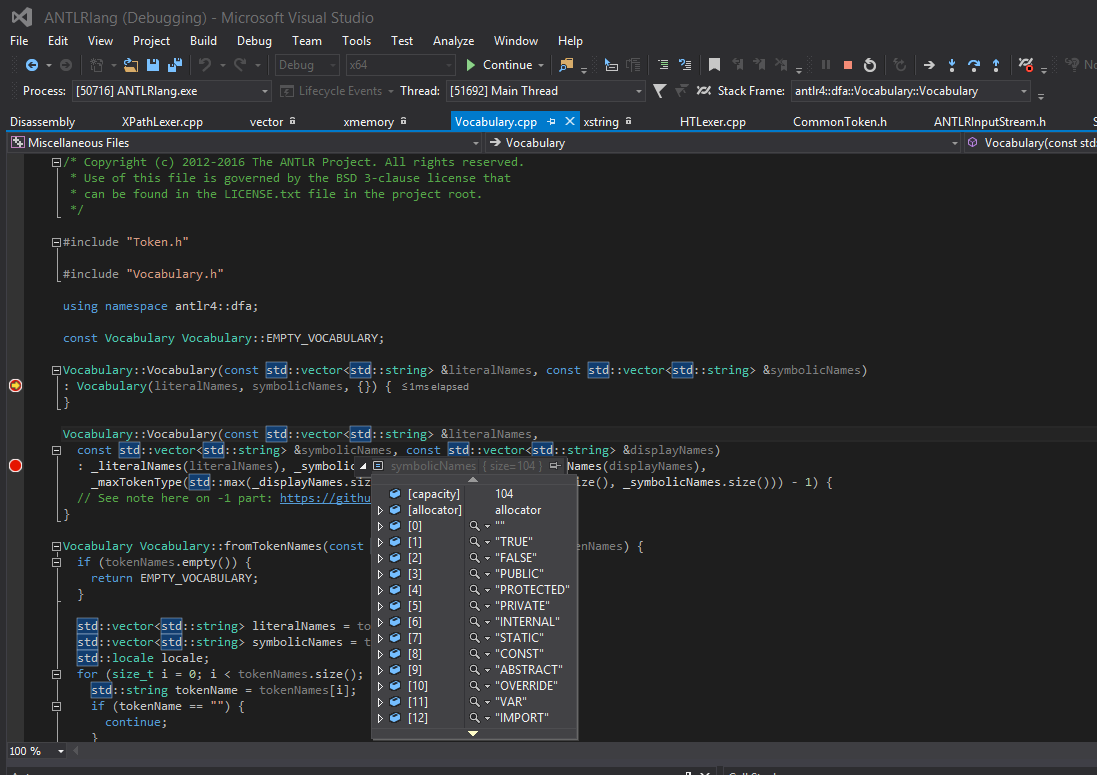The height and width of the screenshot is (775, 1097).
Task: Open Text Visualizer magnifier for "TRUE" value
Action: click(474, 541)
